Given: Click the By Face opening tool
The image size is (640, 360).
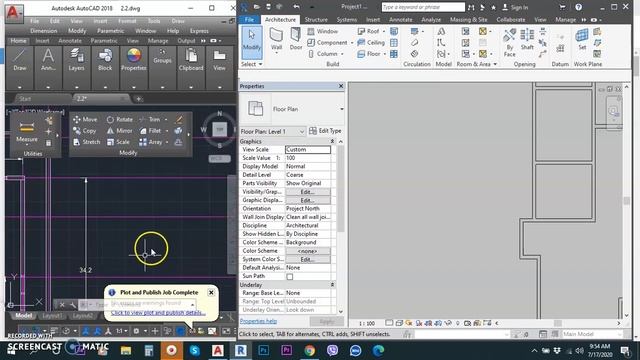Looking at the screenshot, I should [509, 42].
